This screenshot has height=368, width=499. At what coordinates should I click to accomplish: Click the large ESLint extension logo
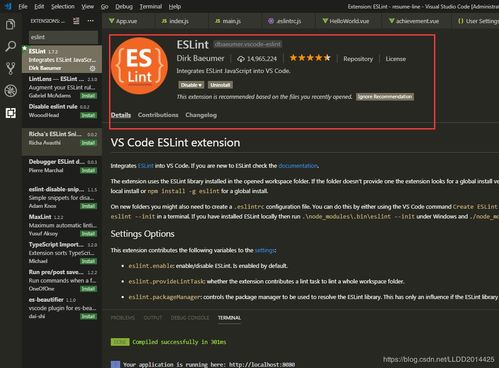point(139,66)
